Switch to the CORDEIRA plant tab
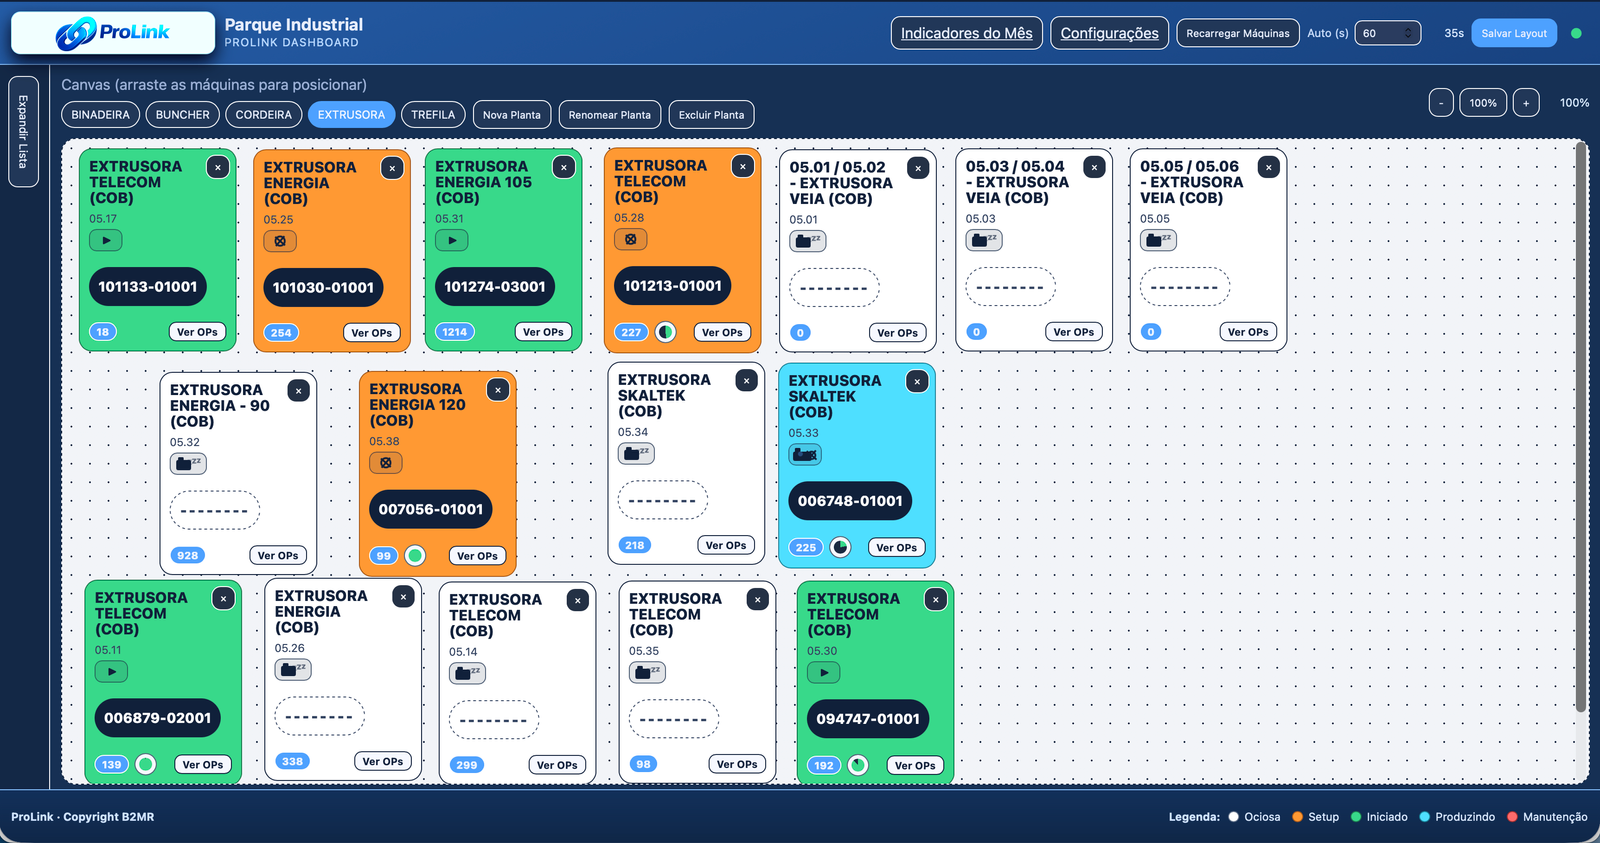 pos(264,115)
